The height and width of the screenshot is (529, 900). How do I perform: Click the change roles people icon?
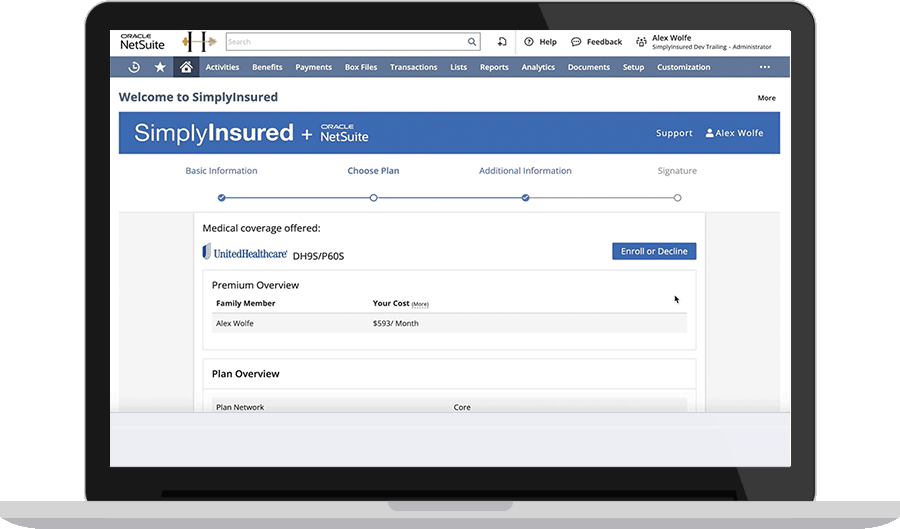[641, 42]
